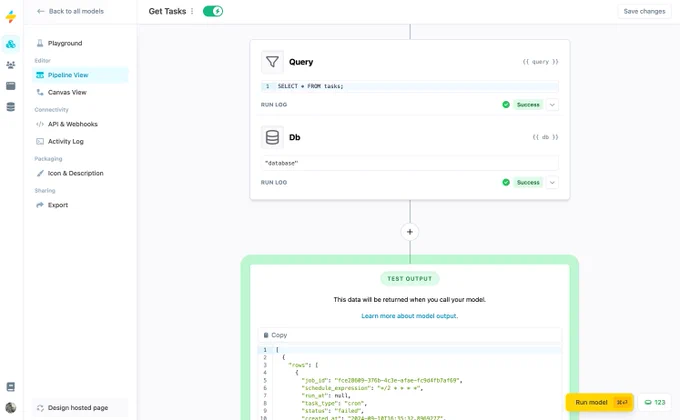Click the "schedule_expression" line in output
The width and height of the screenshot is (680, 420).
point(362,388)
